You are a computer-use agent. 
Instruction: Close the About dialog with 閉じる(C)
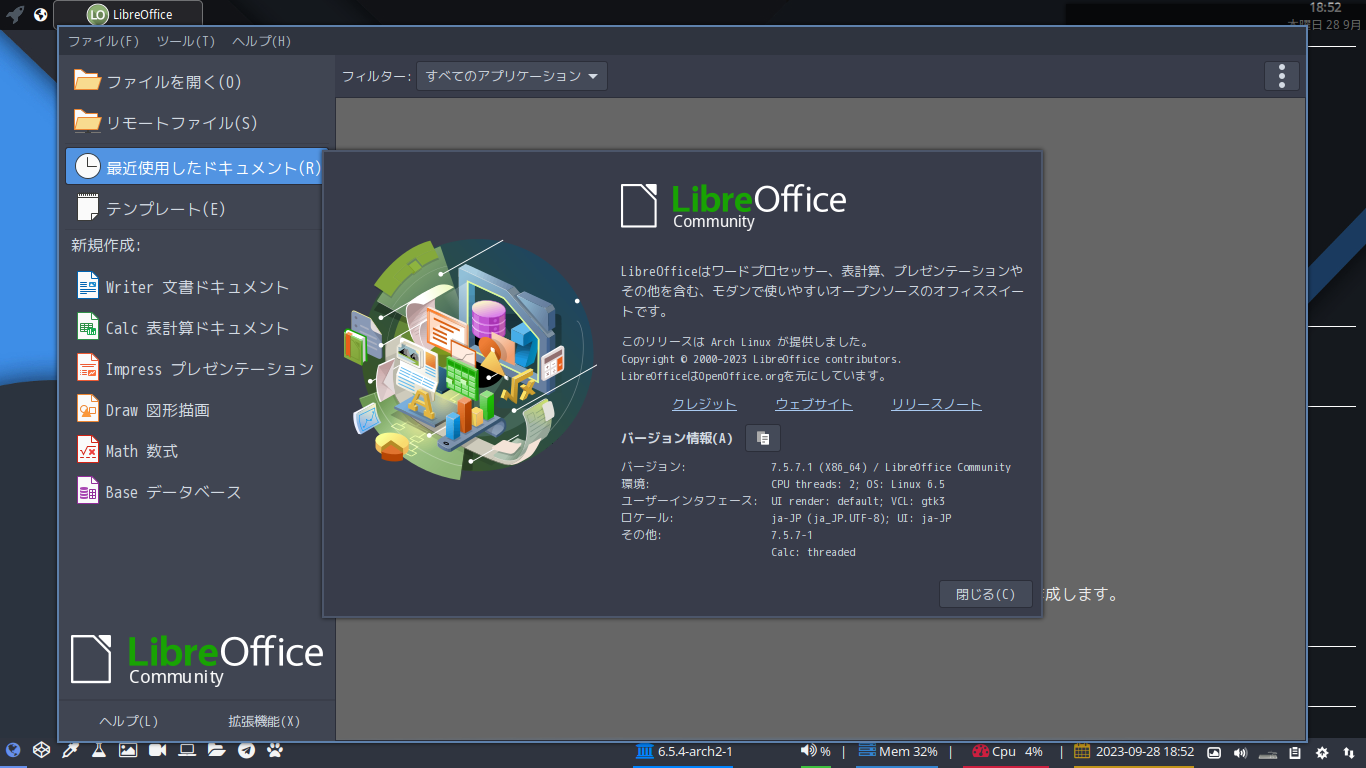pos(986,594)
